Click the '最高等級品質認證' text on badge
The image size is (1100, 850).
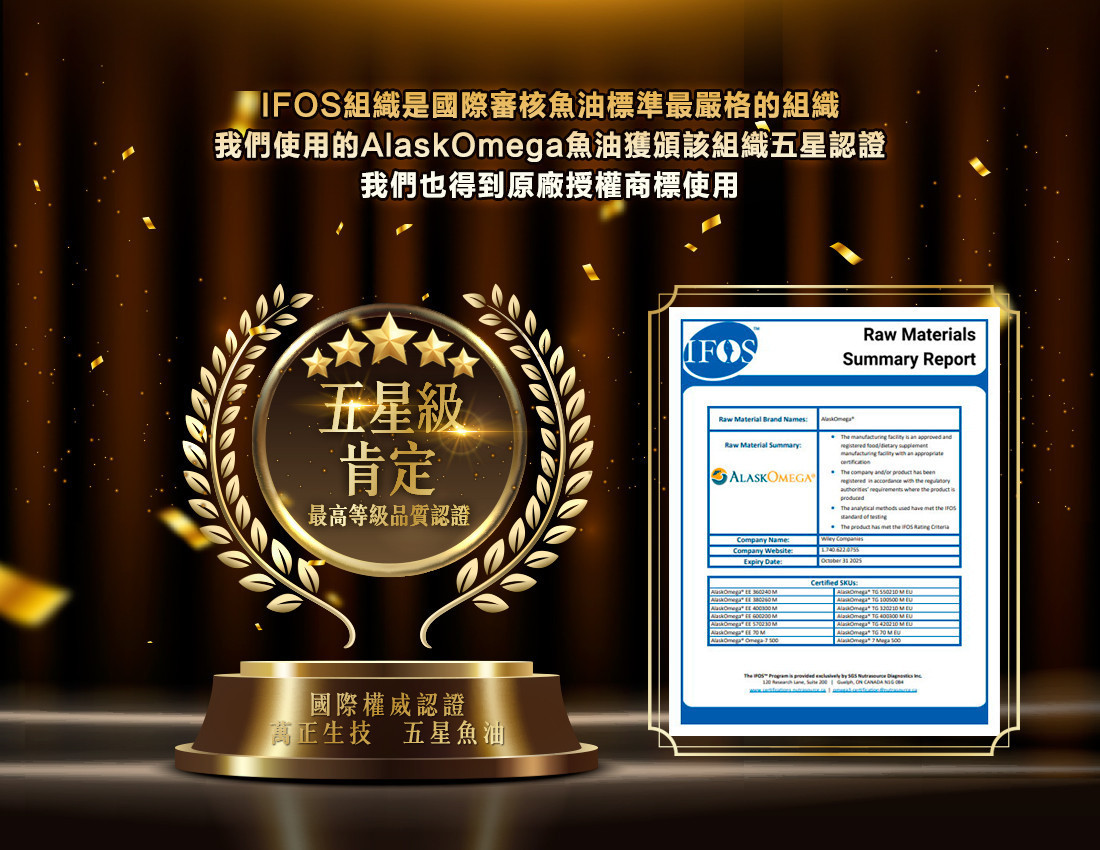tap(389, 515)
